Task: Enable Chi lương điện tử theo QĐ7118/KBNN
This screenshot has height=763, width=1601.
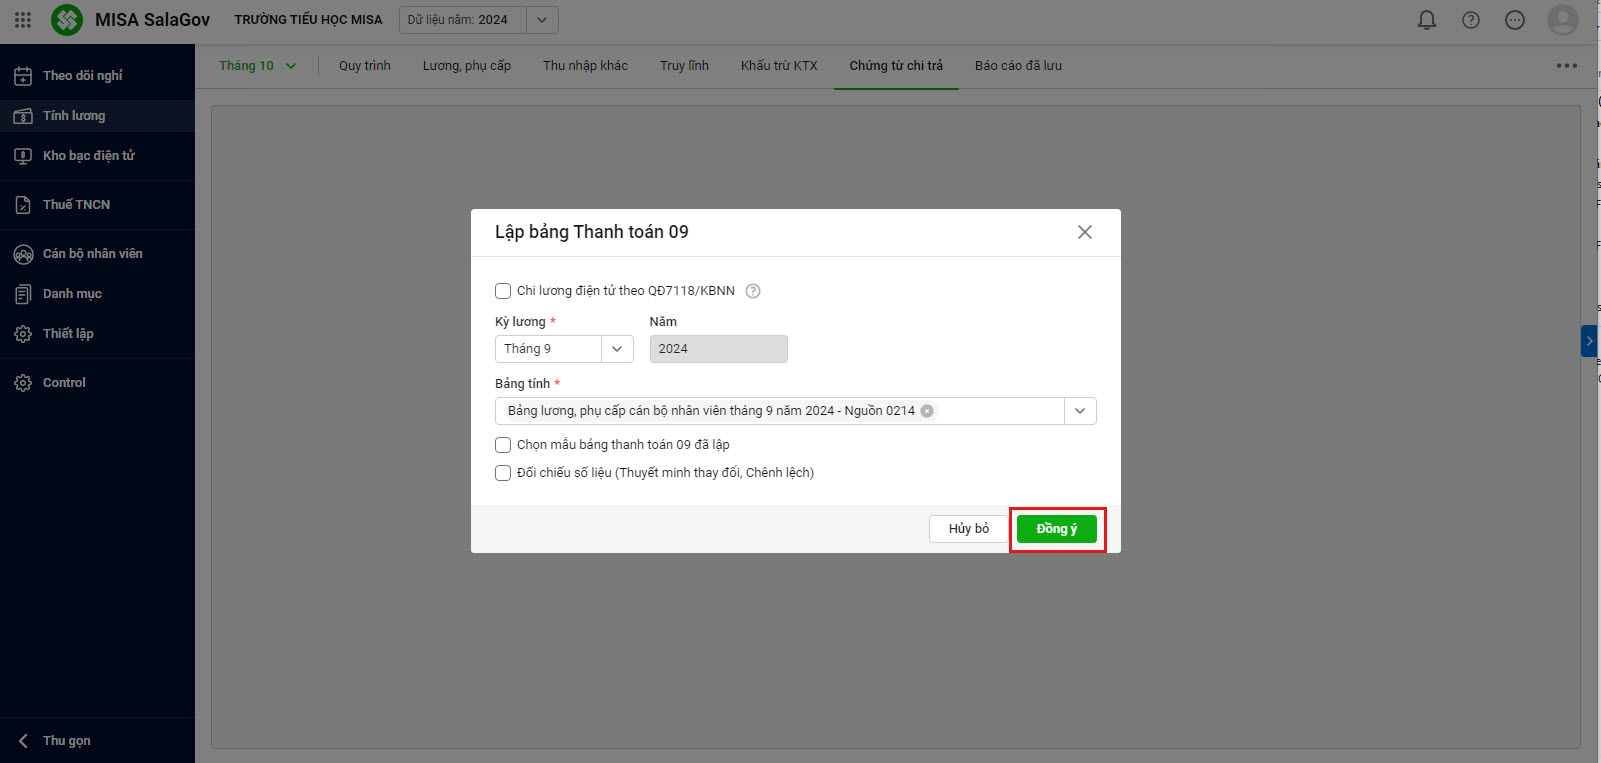Action: point(503,291)
